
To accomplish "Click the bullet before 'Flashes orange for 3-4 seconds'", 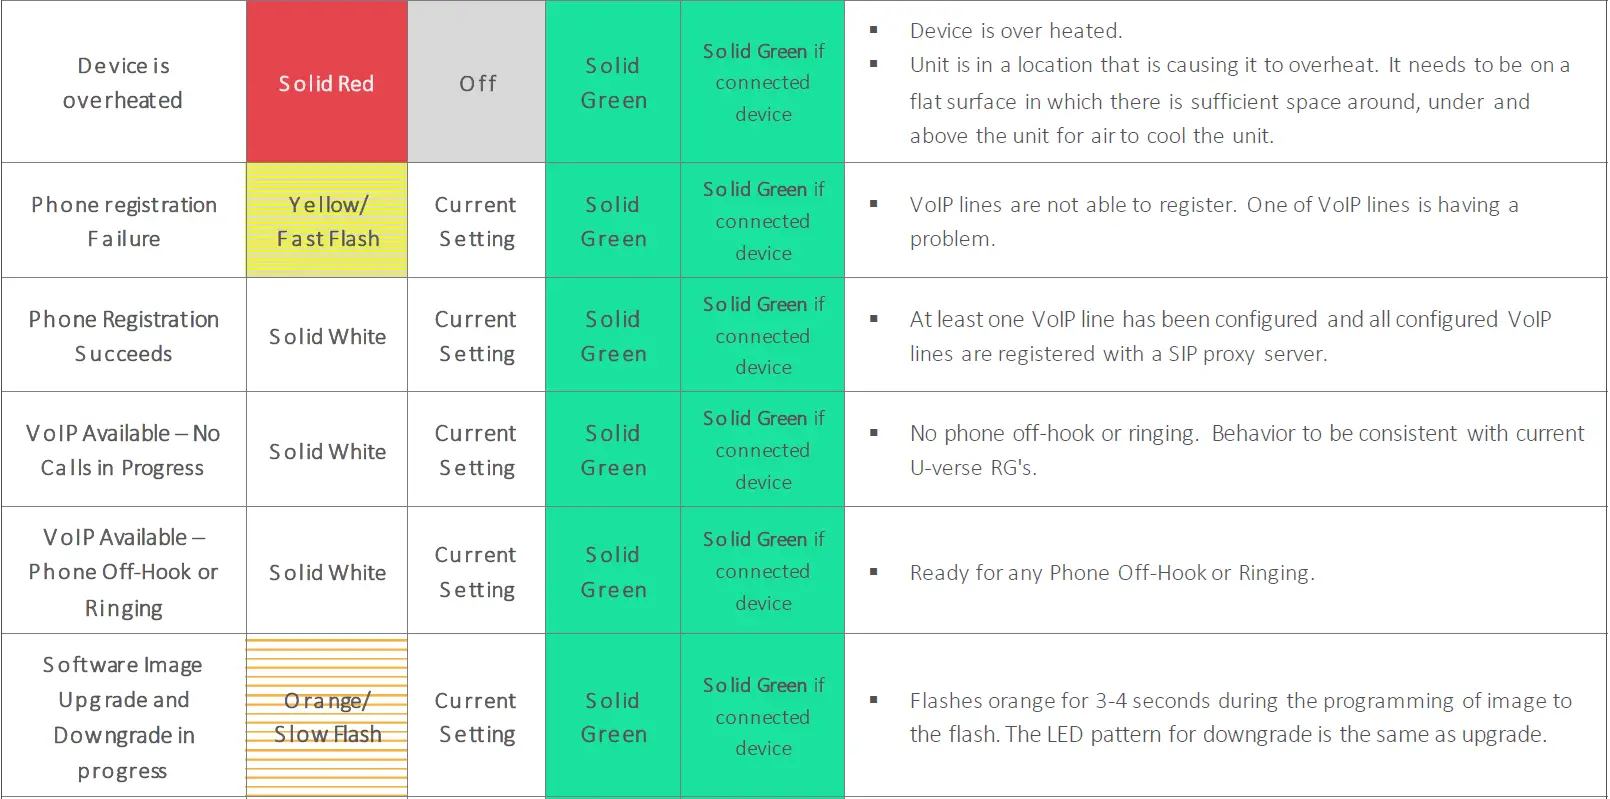I will tap(874, 700).
